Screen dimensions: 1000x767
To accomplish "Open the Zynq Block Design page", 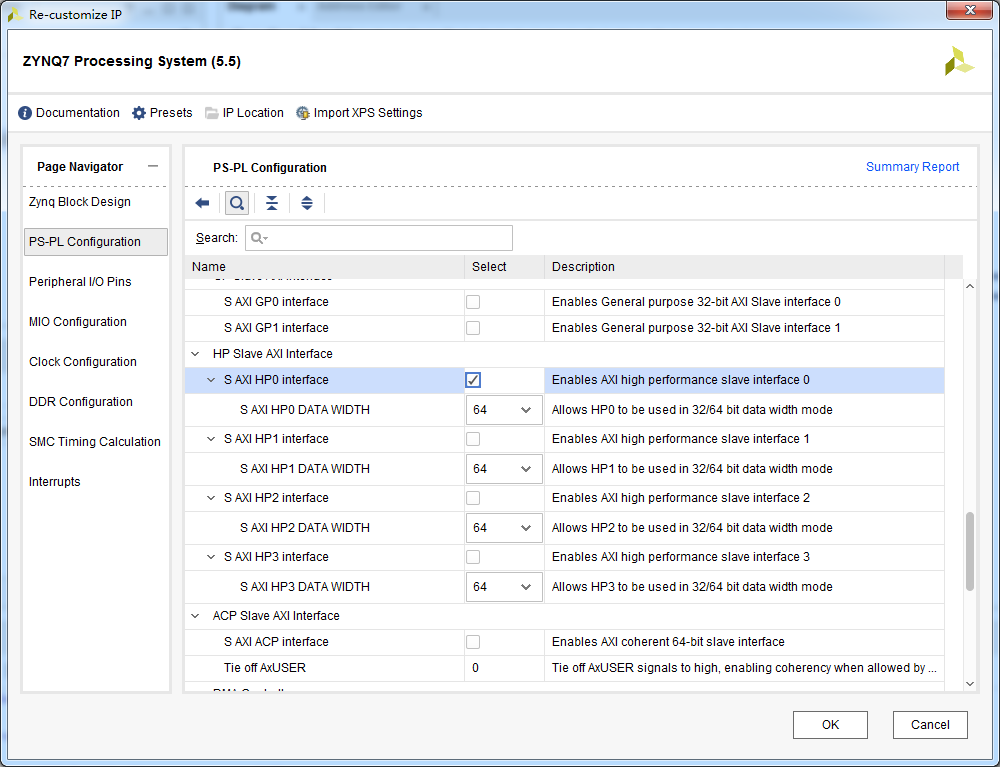I will (x=80, y=202).
